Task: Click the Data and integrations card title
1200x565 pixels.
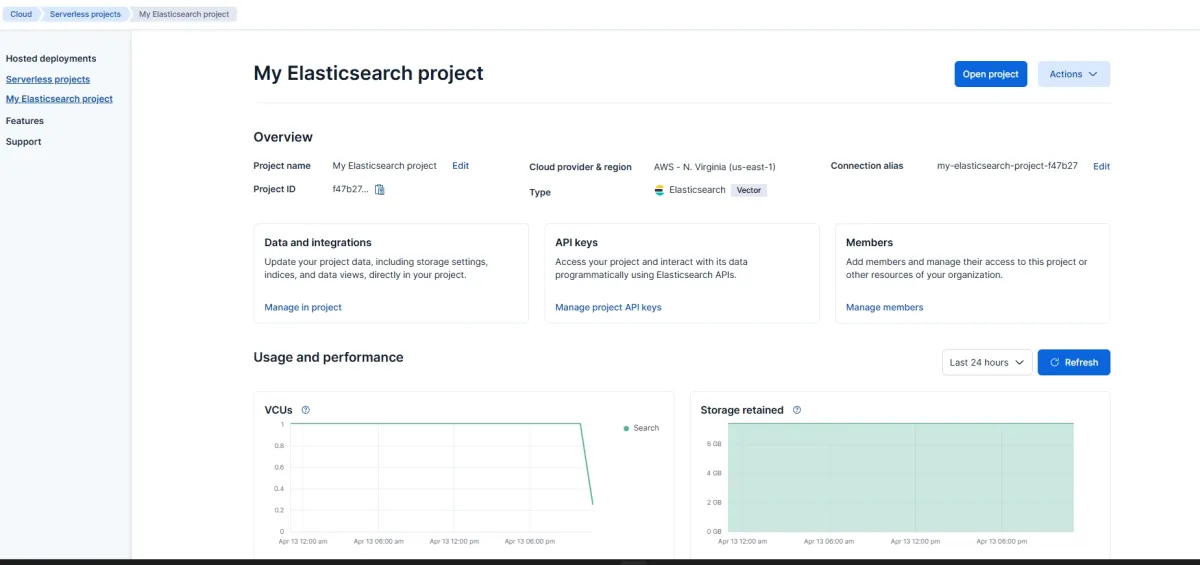Action: [x=318, y=243]
